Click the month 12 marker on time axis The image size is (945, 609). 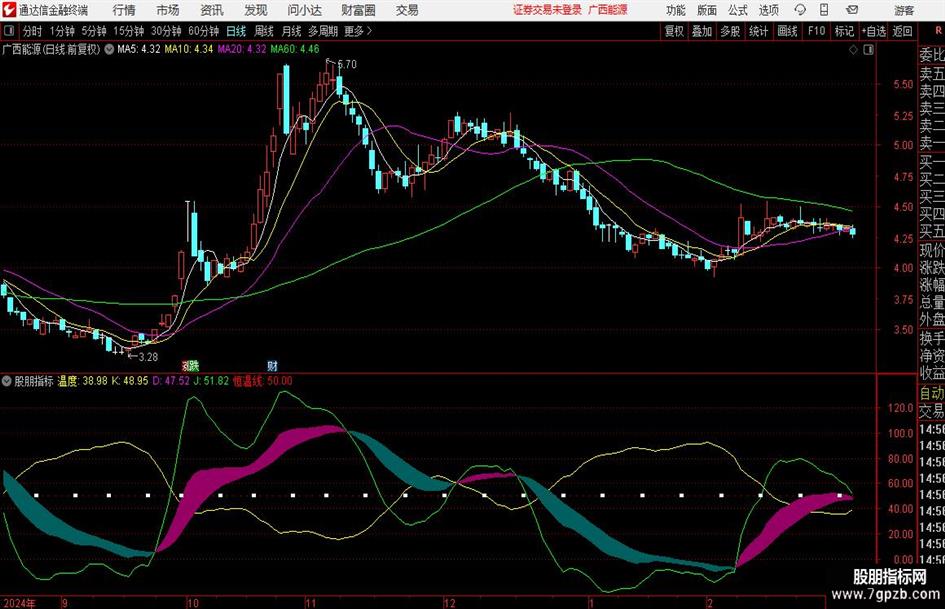450,603
